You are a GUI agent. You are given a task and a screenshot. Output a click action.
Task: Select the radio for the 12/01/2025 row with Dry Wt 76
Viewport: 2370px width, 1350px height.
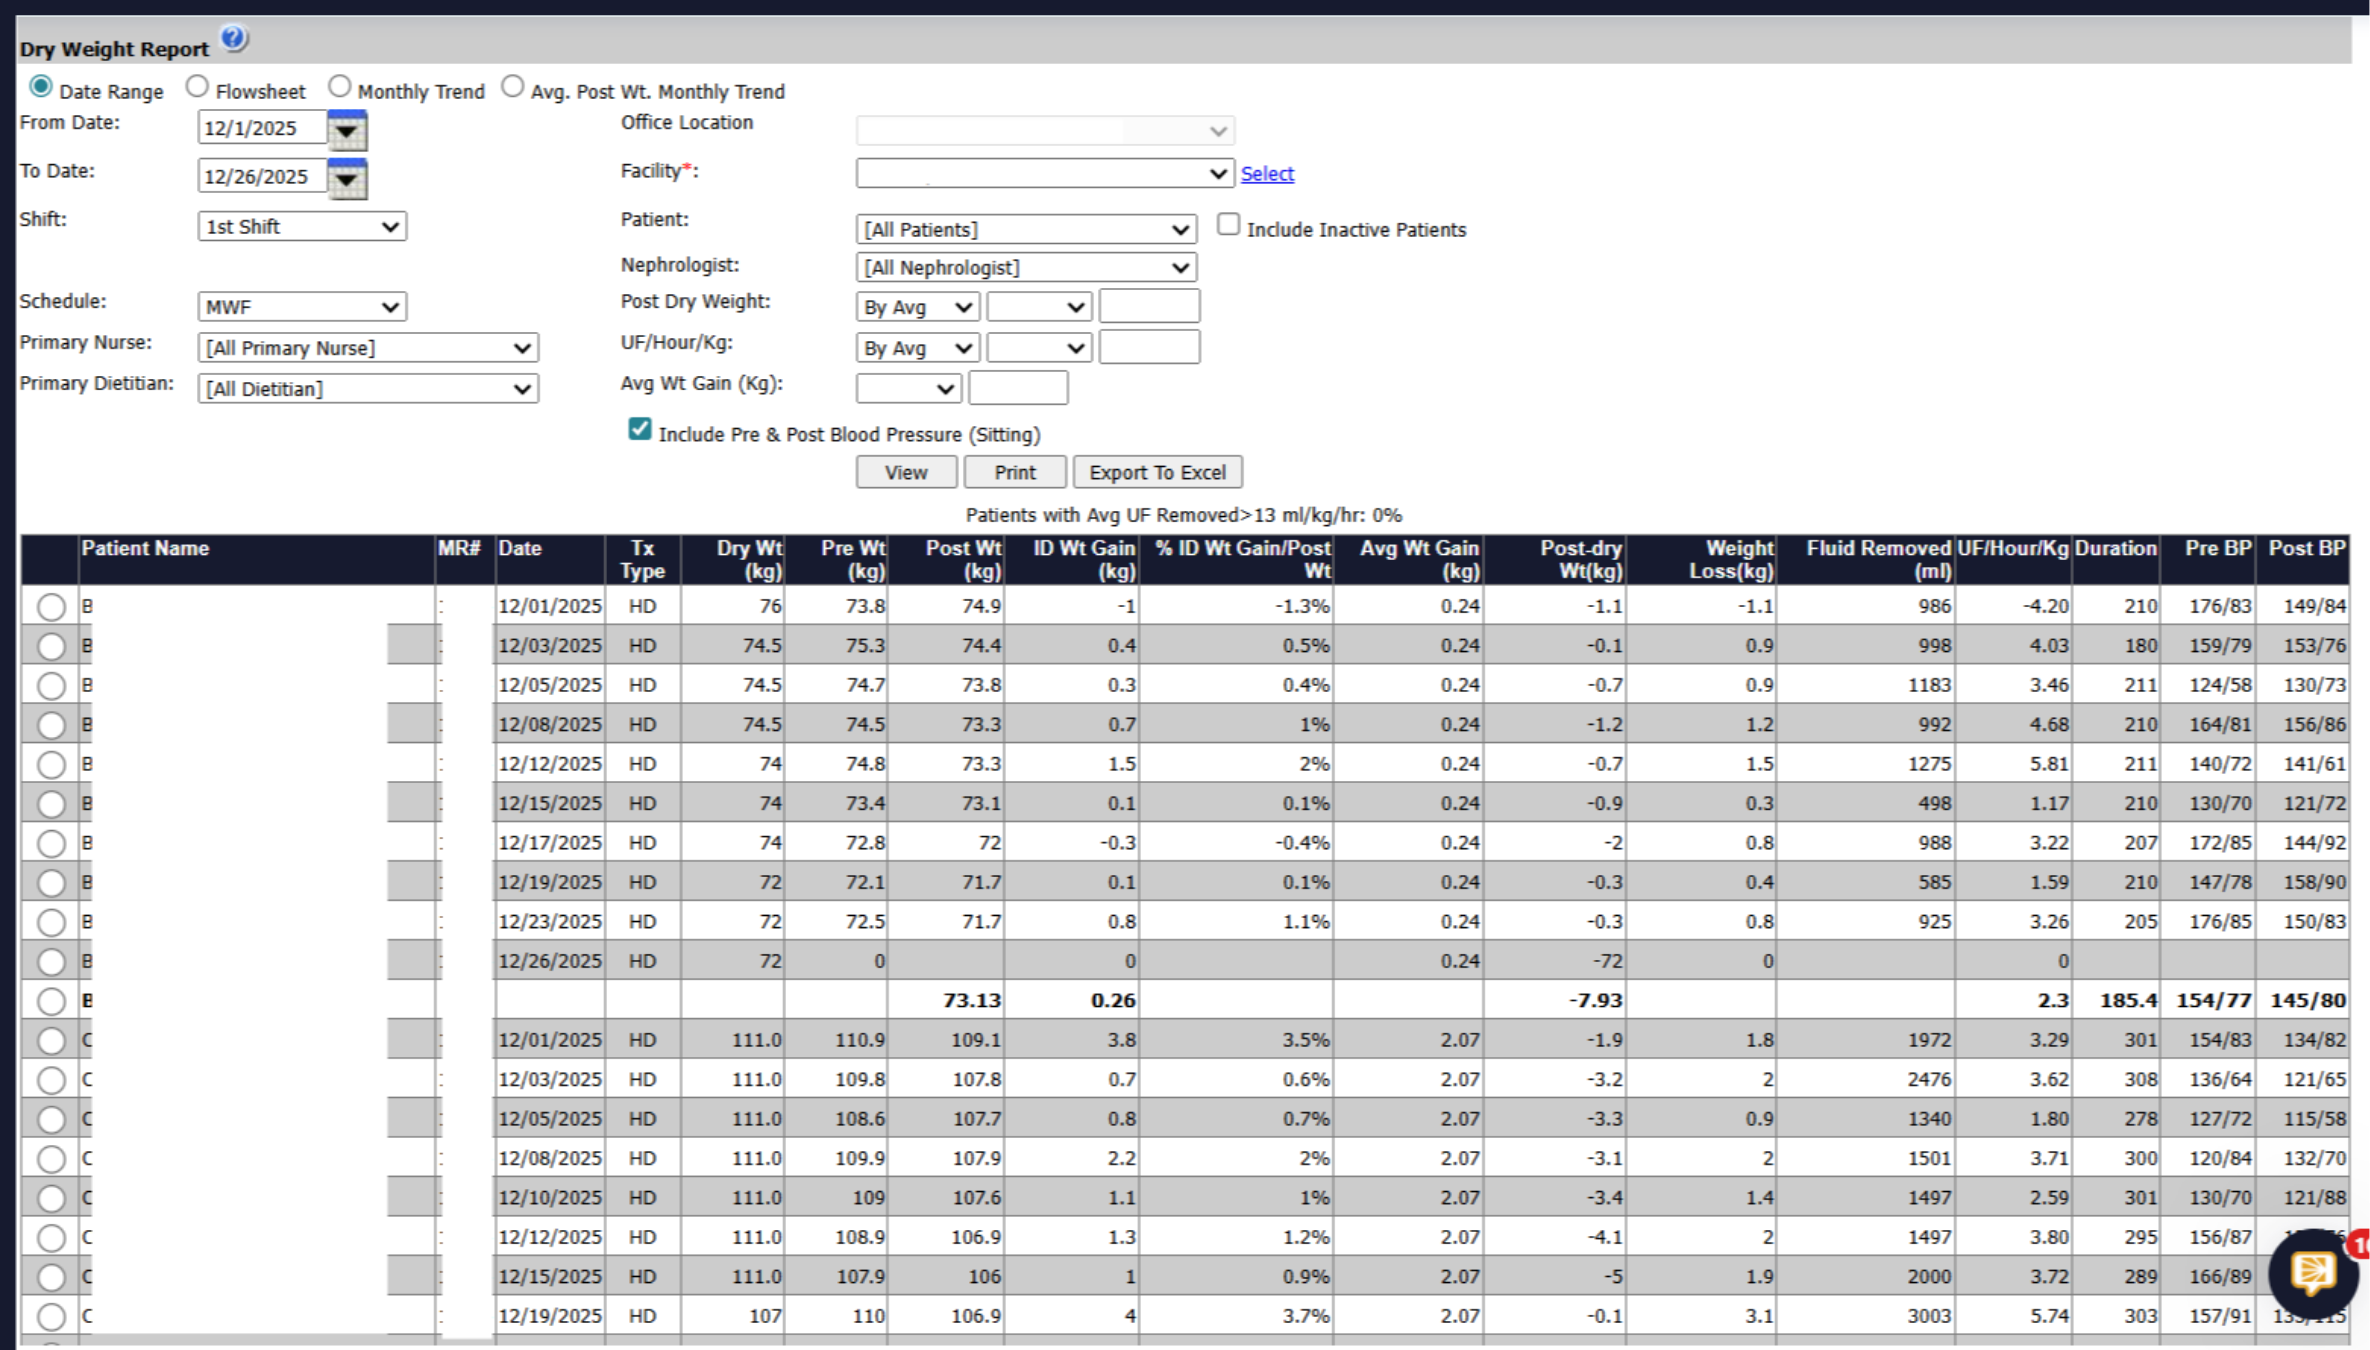tap(51, 607)
